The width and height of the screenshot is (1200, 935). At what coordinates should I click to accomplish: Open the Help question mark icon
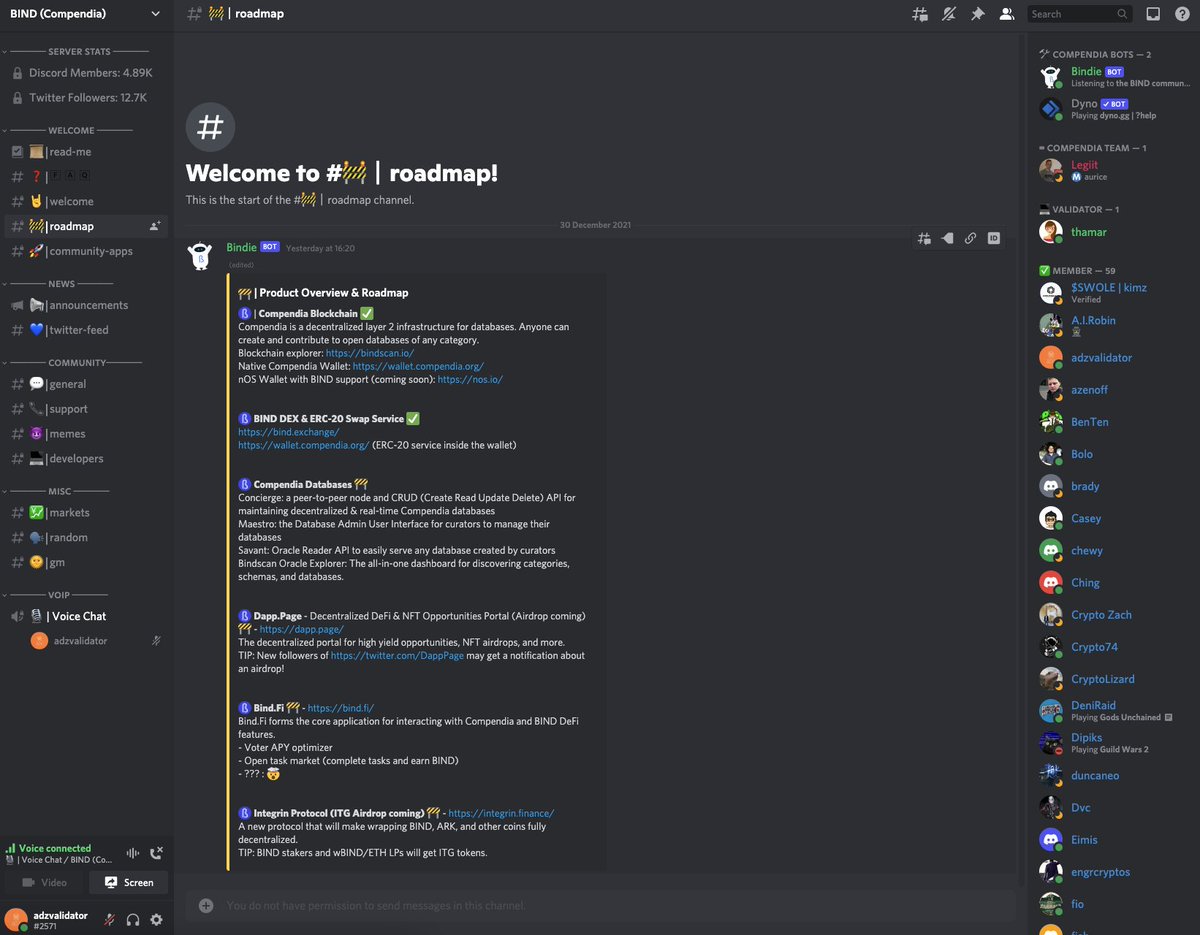click(1181, 14)
